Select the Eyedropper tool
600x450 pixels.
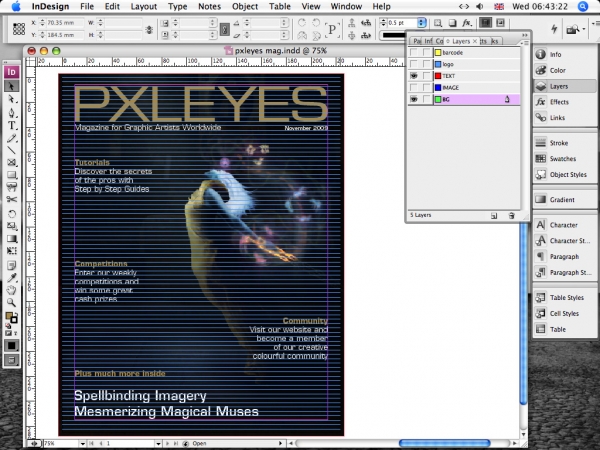click(x=11, y=278)
